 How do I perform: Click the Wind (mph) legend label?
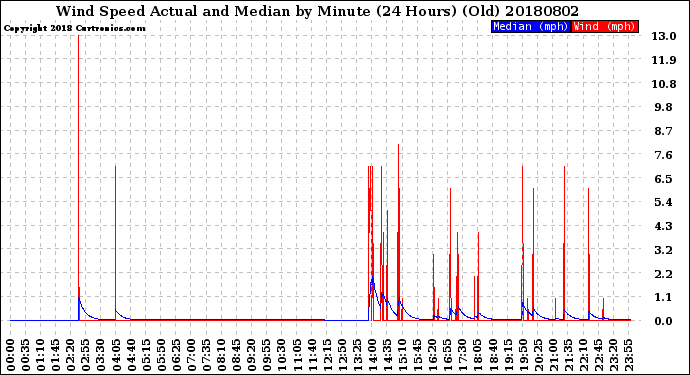(604, 26)
